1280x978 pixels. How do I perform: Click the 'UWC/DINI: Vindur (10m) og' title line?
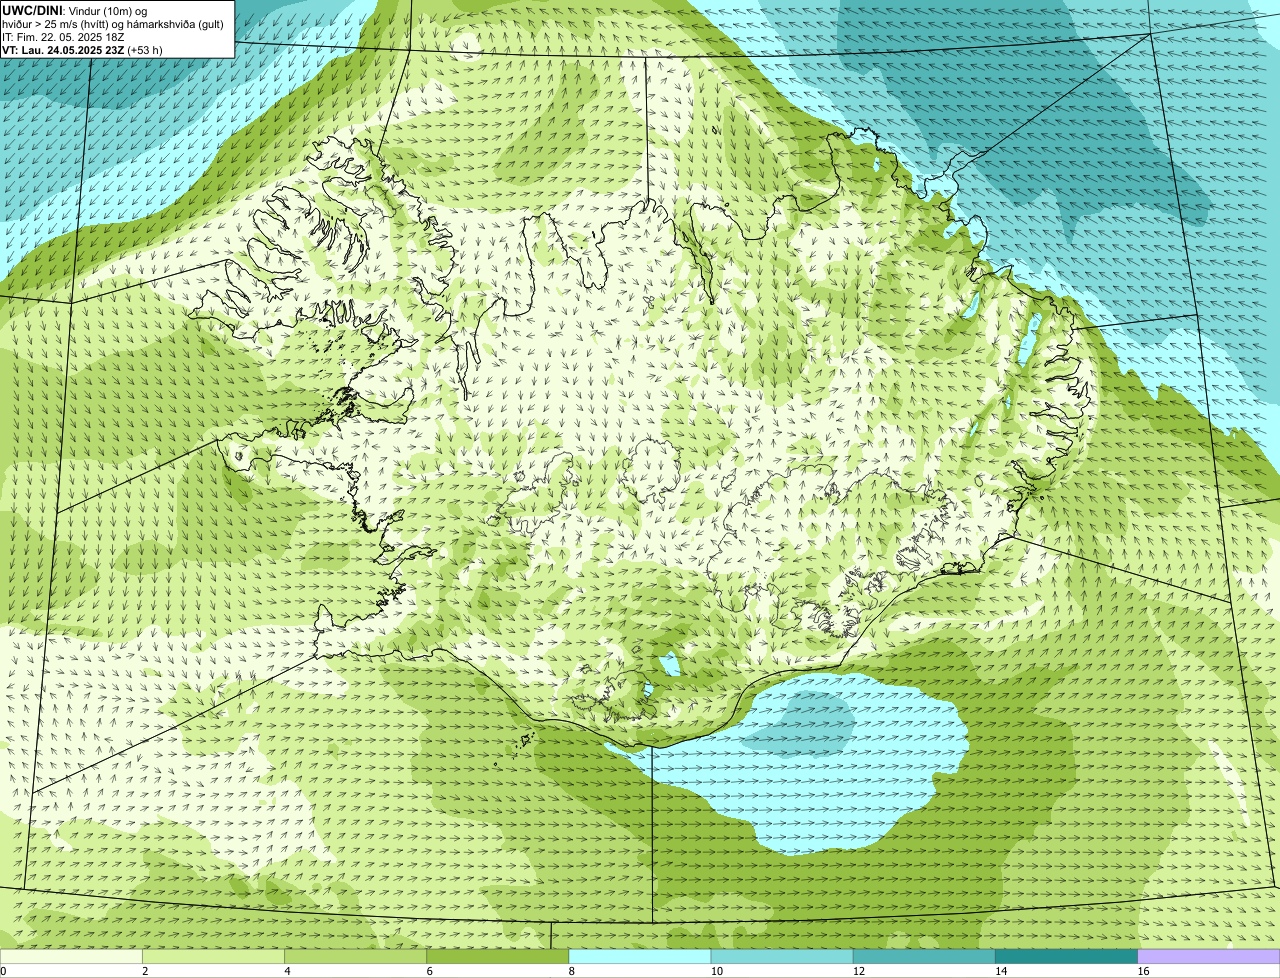(x=75, y=10)
